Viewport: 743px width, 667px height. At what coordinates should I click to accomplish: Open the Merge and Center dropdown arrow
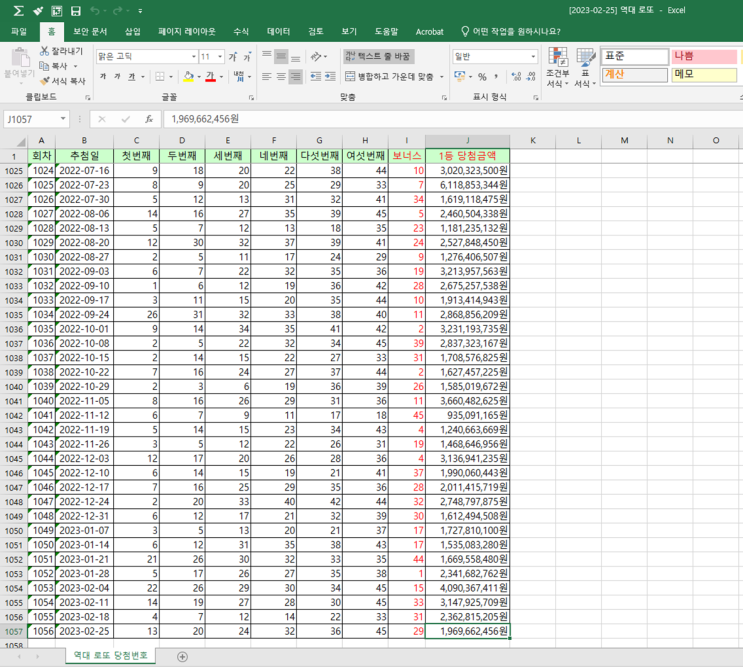[442, 77]
